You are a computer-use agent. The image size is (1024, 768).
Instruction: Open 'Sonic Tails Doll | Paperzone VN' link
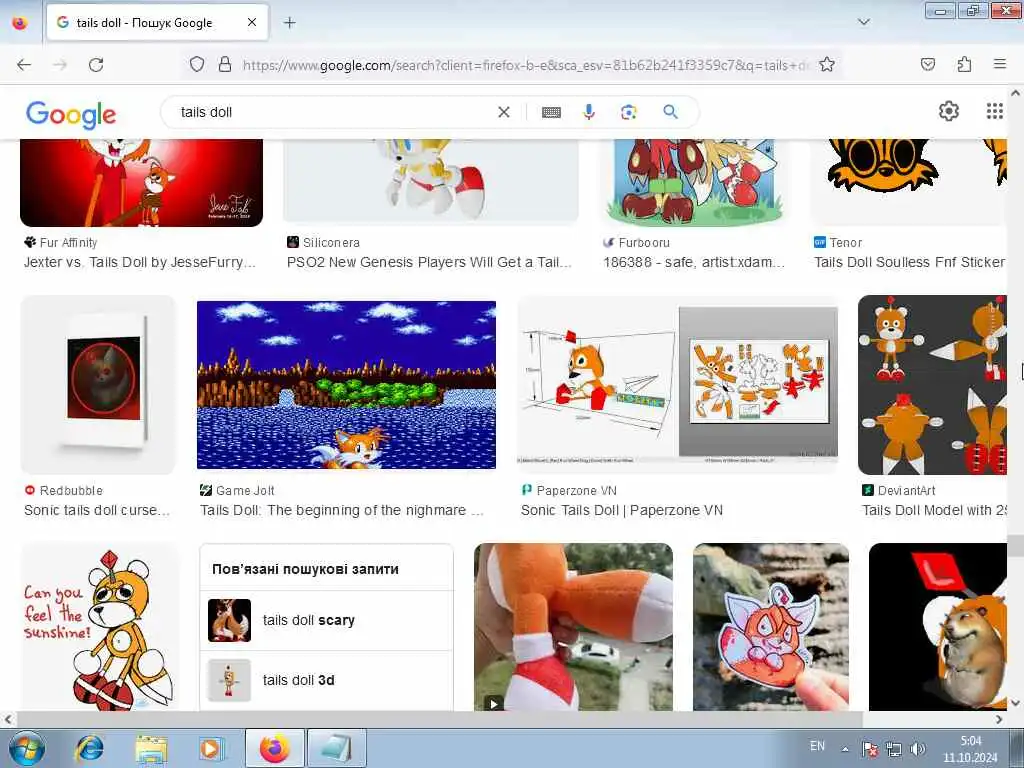pos(622,511)
